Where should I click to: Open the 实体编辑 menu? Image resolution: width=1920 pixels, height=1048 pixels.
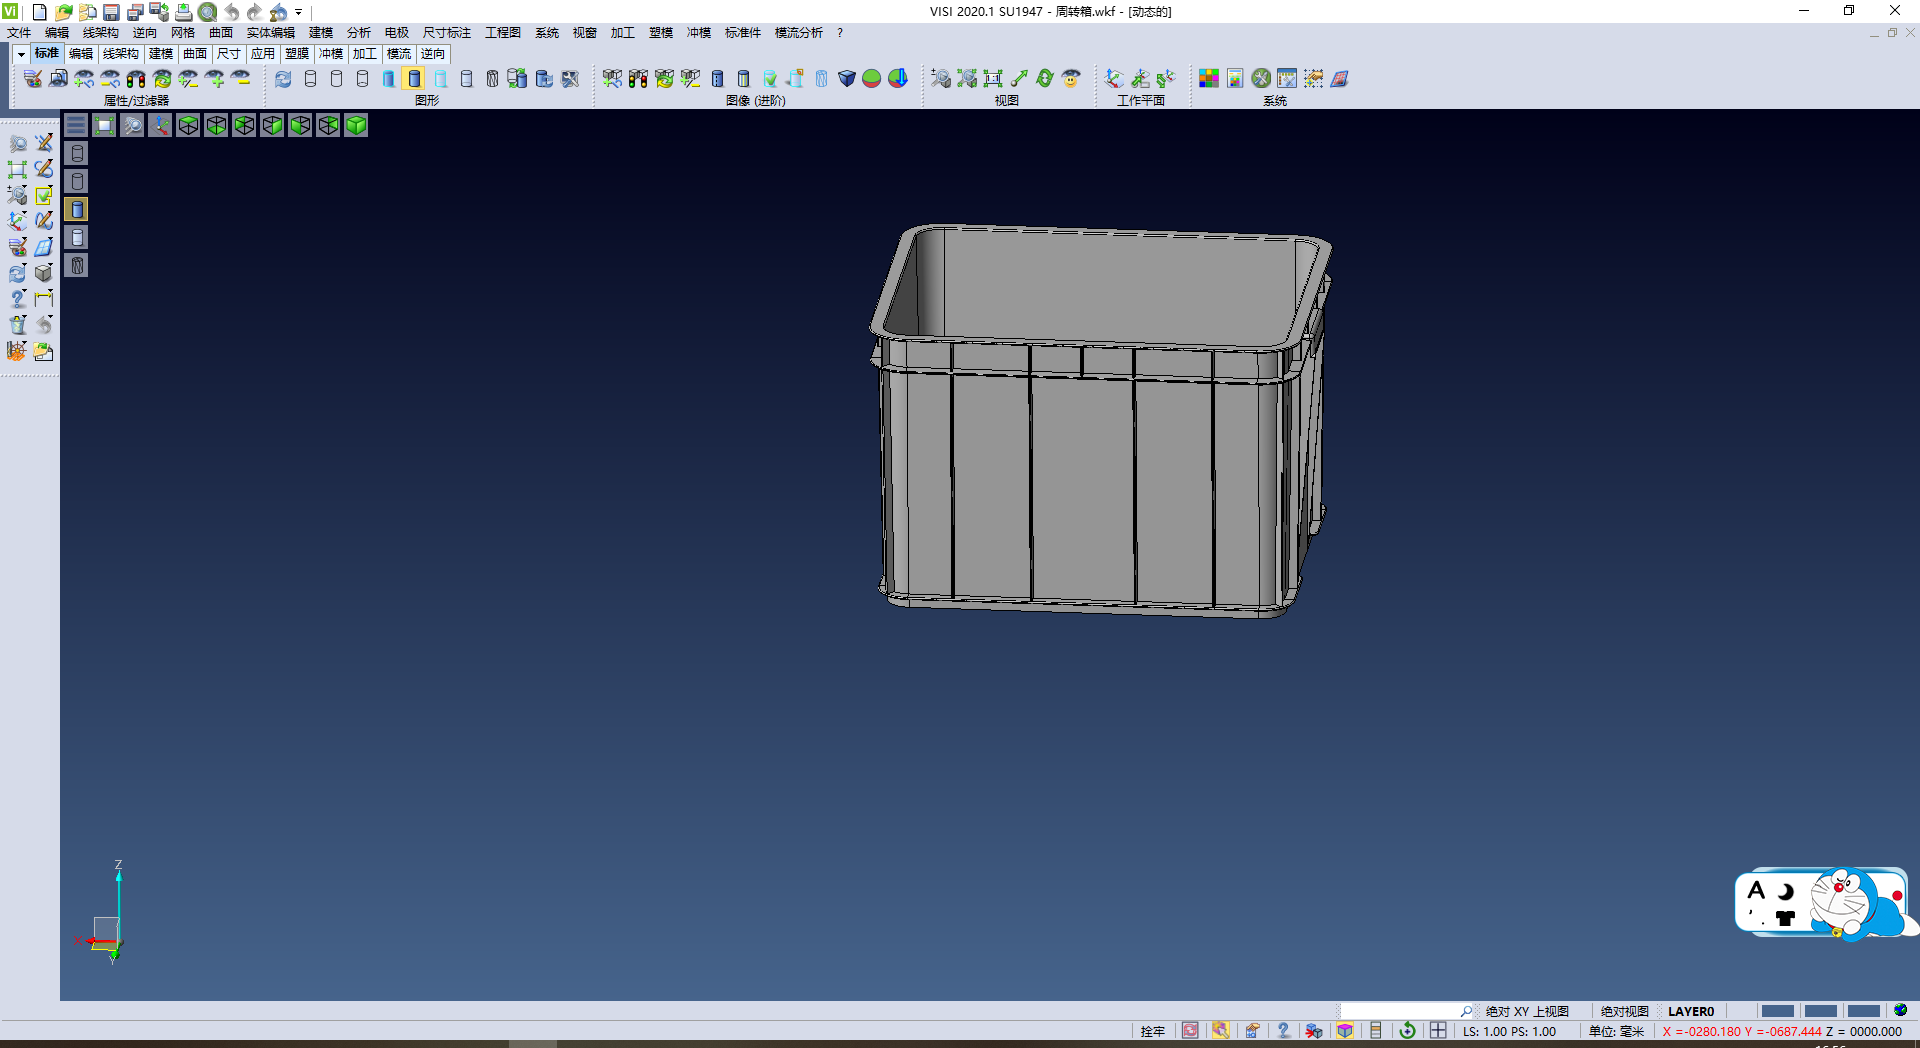point(270,33)
